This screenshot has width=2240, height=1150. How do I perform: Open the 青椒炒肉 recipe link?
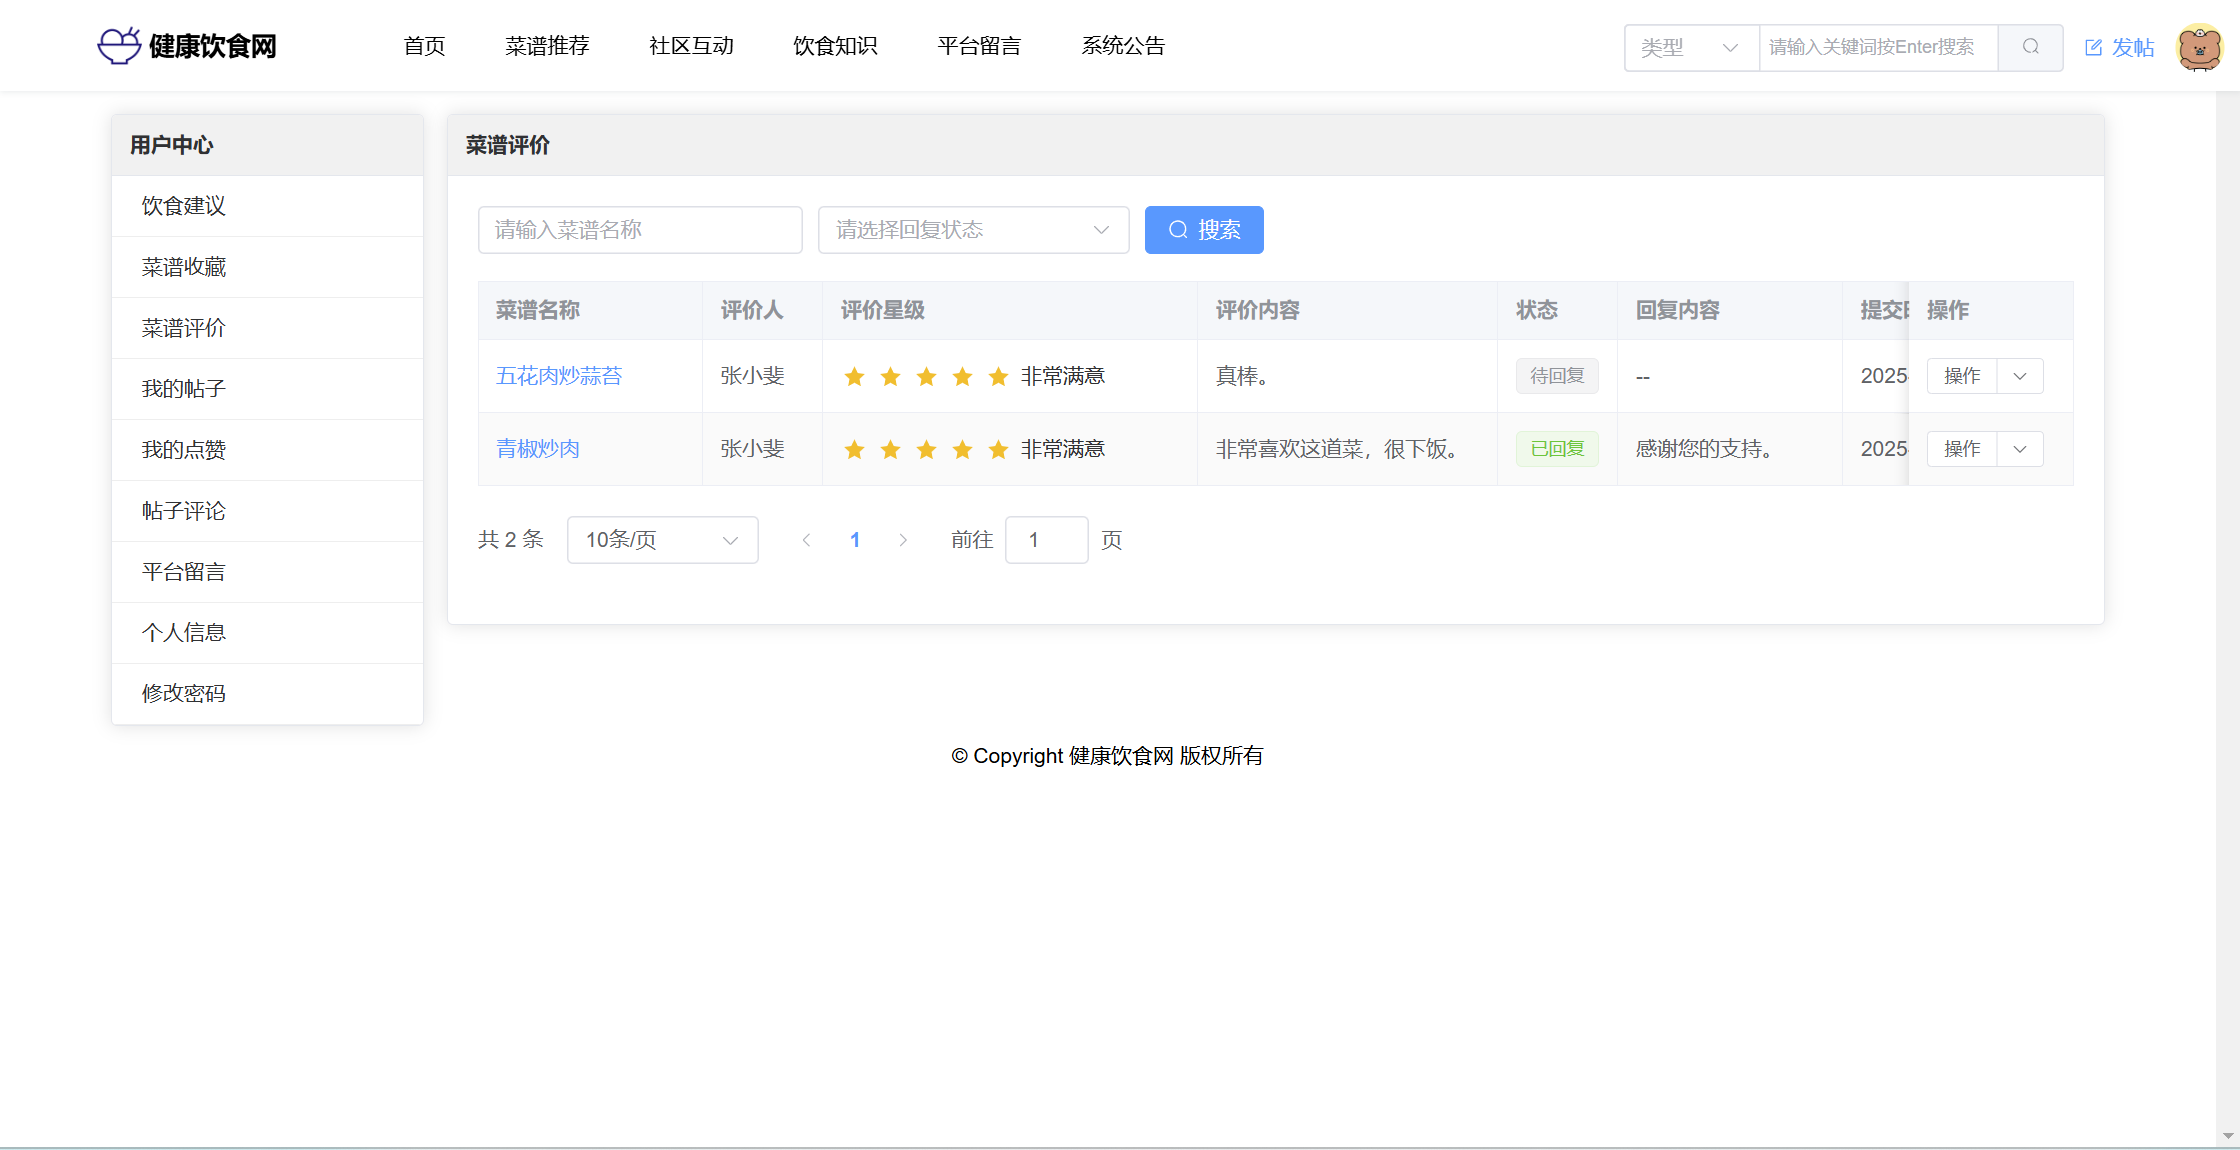(x=538, y=449)
